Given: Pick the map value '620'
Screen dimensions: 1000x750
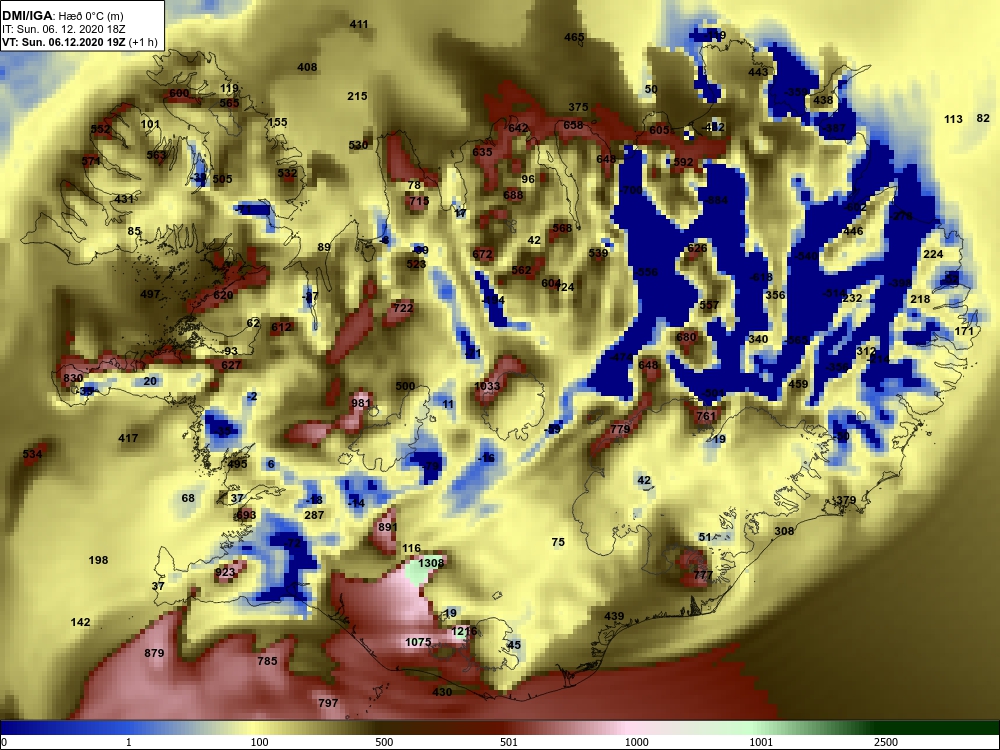Looking at the screenshot, I should (x=223, y=295).
